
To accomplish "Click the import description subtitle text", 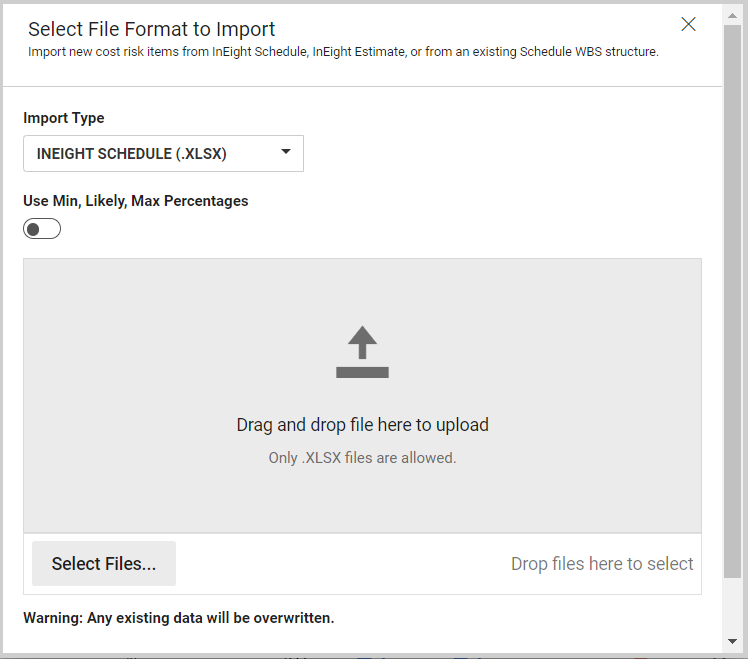I will pos(343,51).
